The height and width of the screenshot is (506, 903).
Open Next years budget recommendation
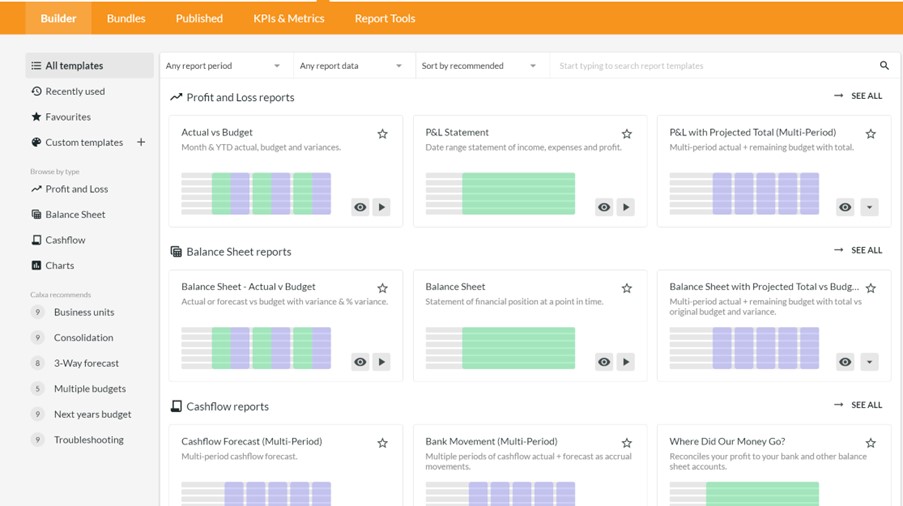(x=93, y=414)
